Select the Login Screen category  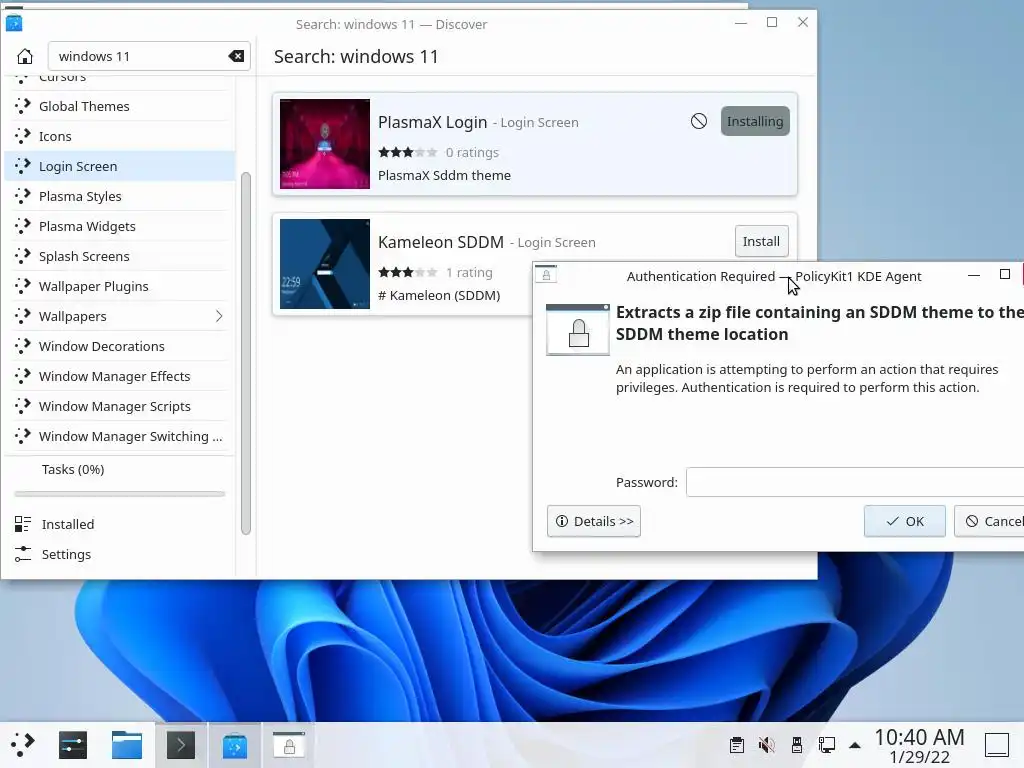pos(120,166)
